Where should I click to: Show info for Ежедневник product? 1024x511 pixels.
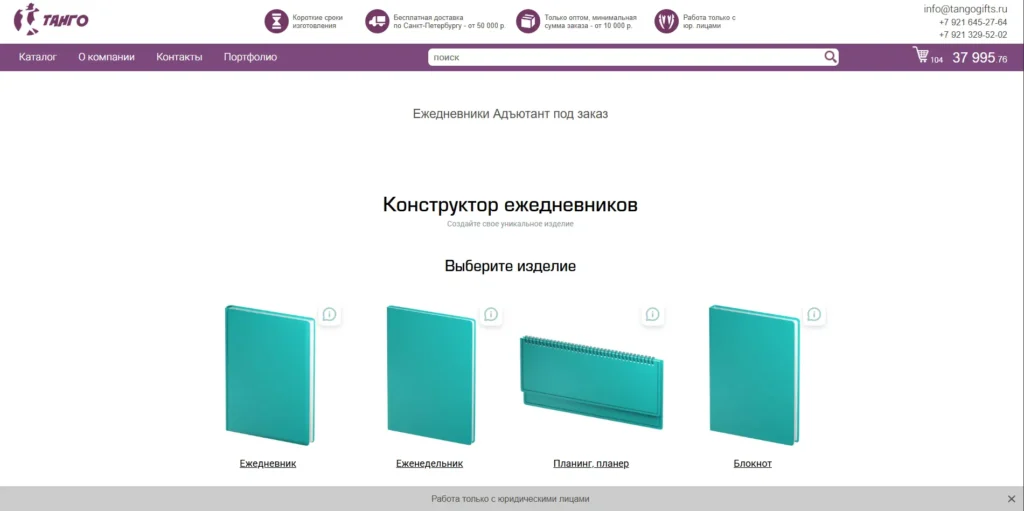[x=330, y=314]
